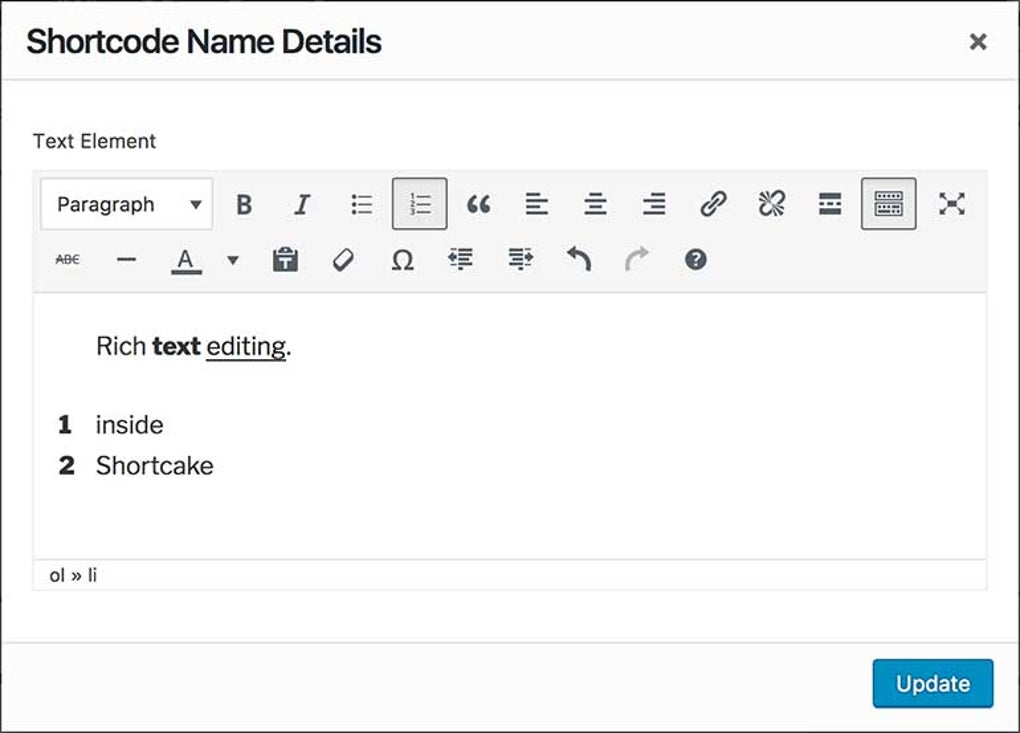Image resolution: width=1020 pixels, height=733 pixels.
Task: Apply bold formatting with the Bold icon
Action: [x=243, y=203]
